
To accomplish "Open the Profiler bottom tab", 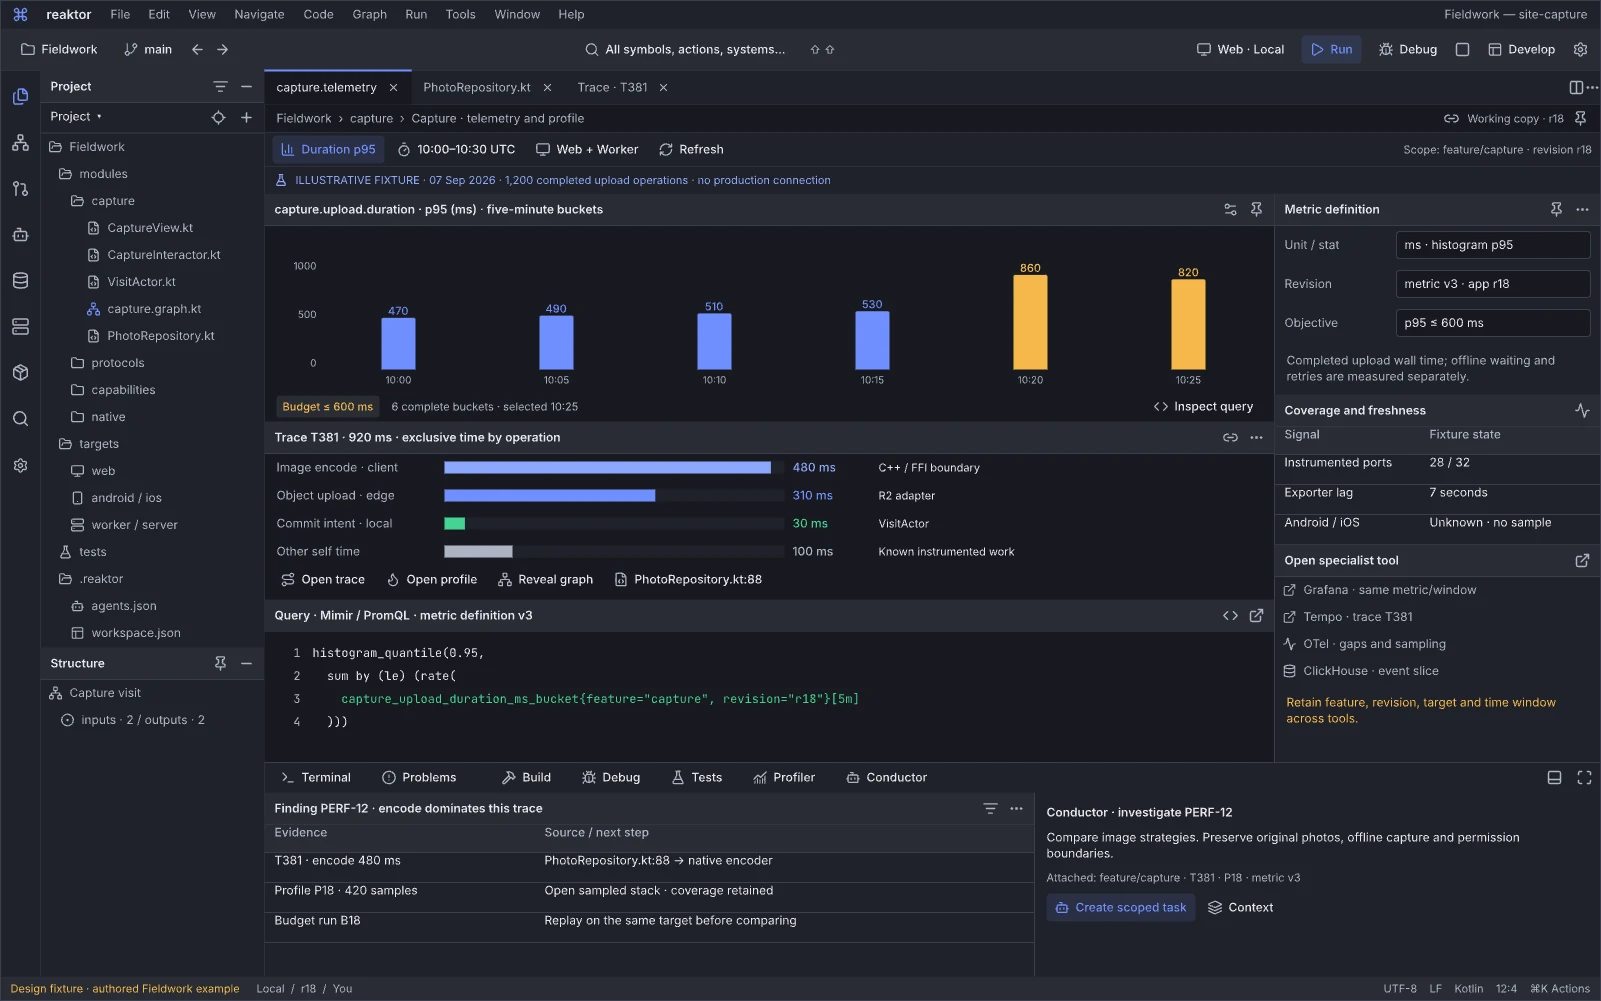I will tap(784, 777).
